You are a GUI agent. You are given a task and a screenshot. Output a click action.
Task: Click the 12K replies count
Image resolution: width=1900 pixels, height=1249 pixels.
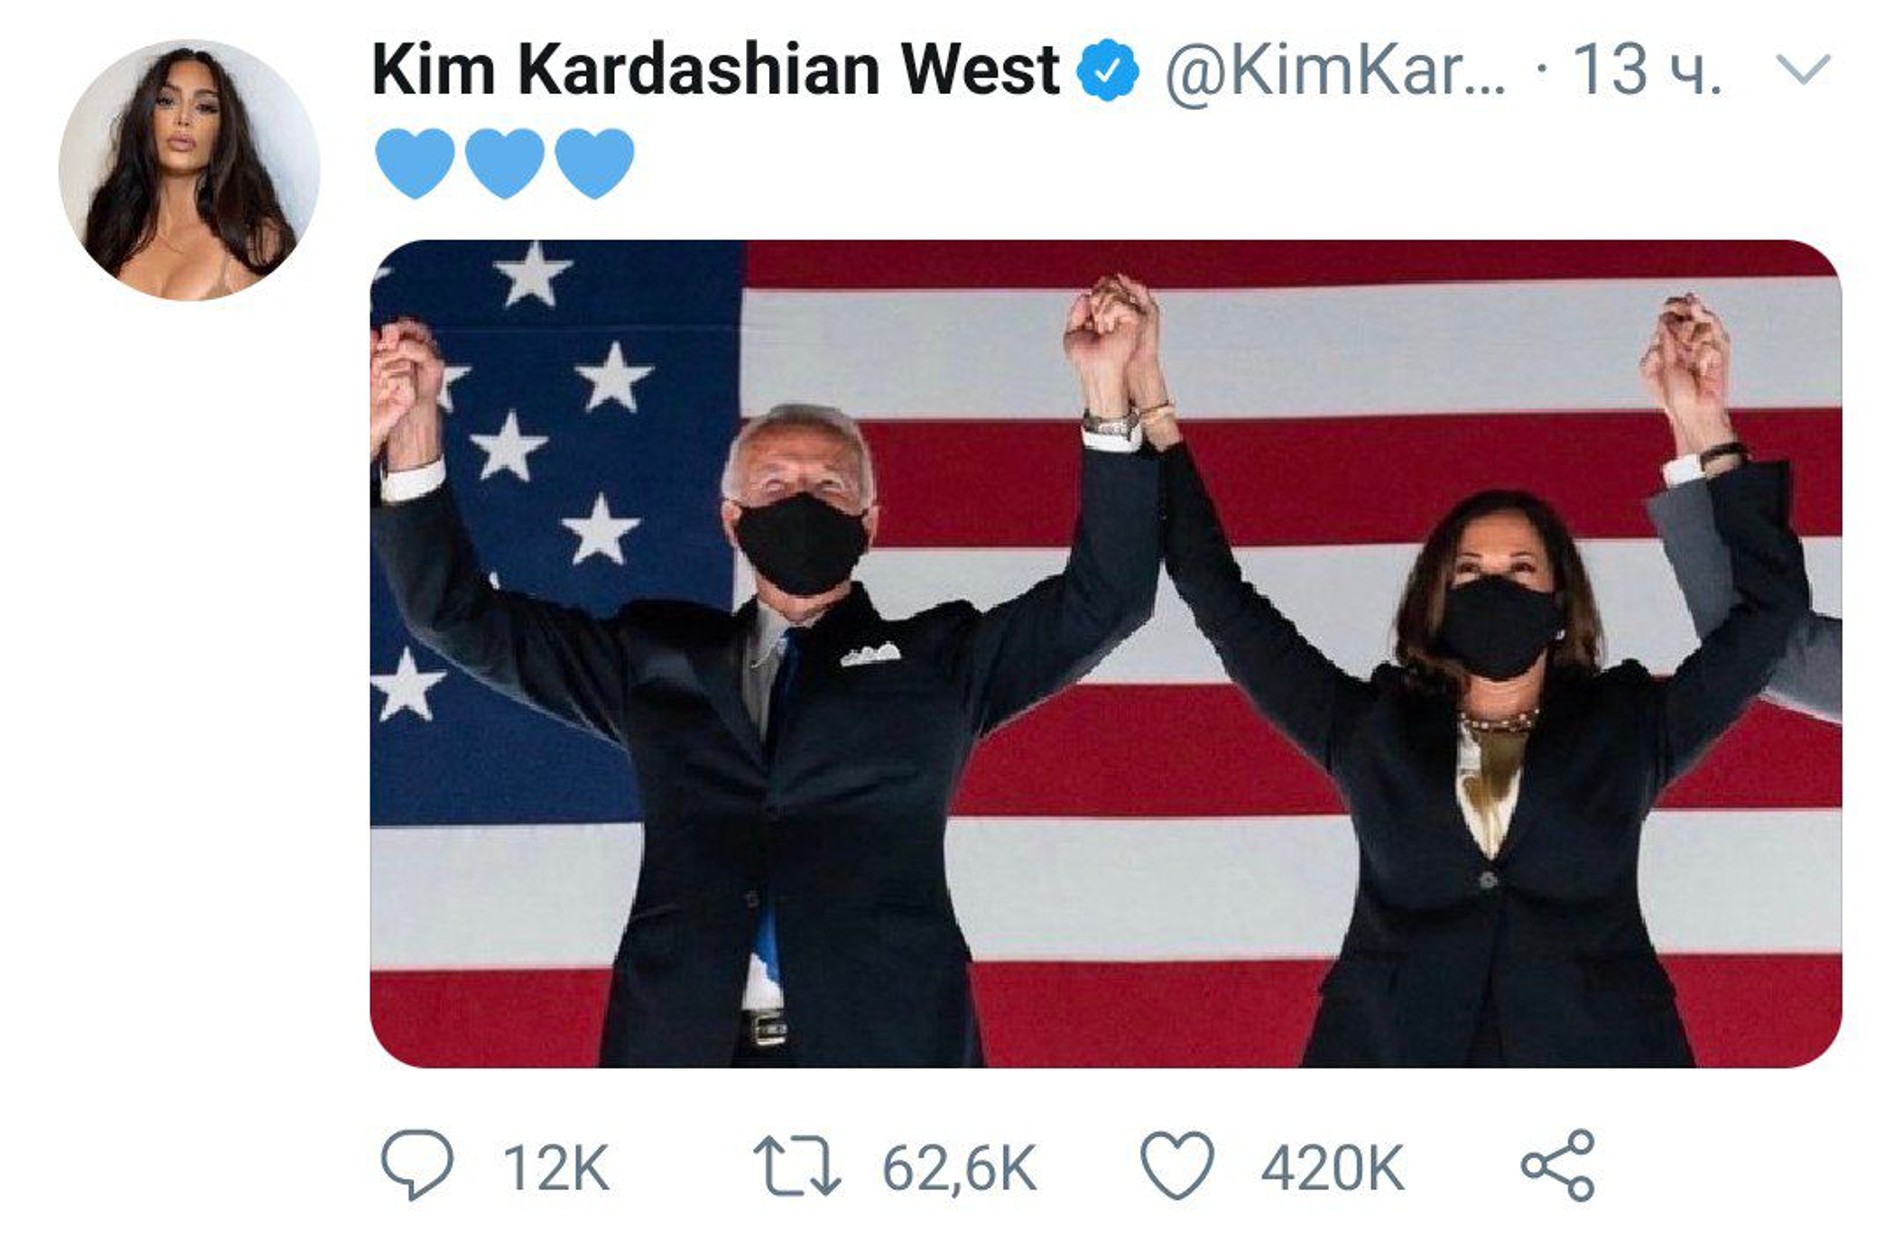pyautogui.click(x=556, y=1167)
